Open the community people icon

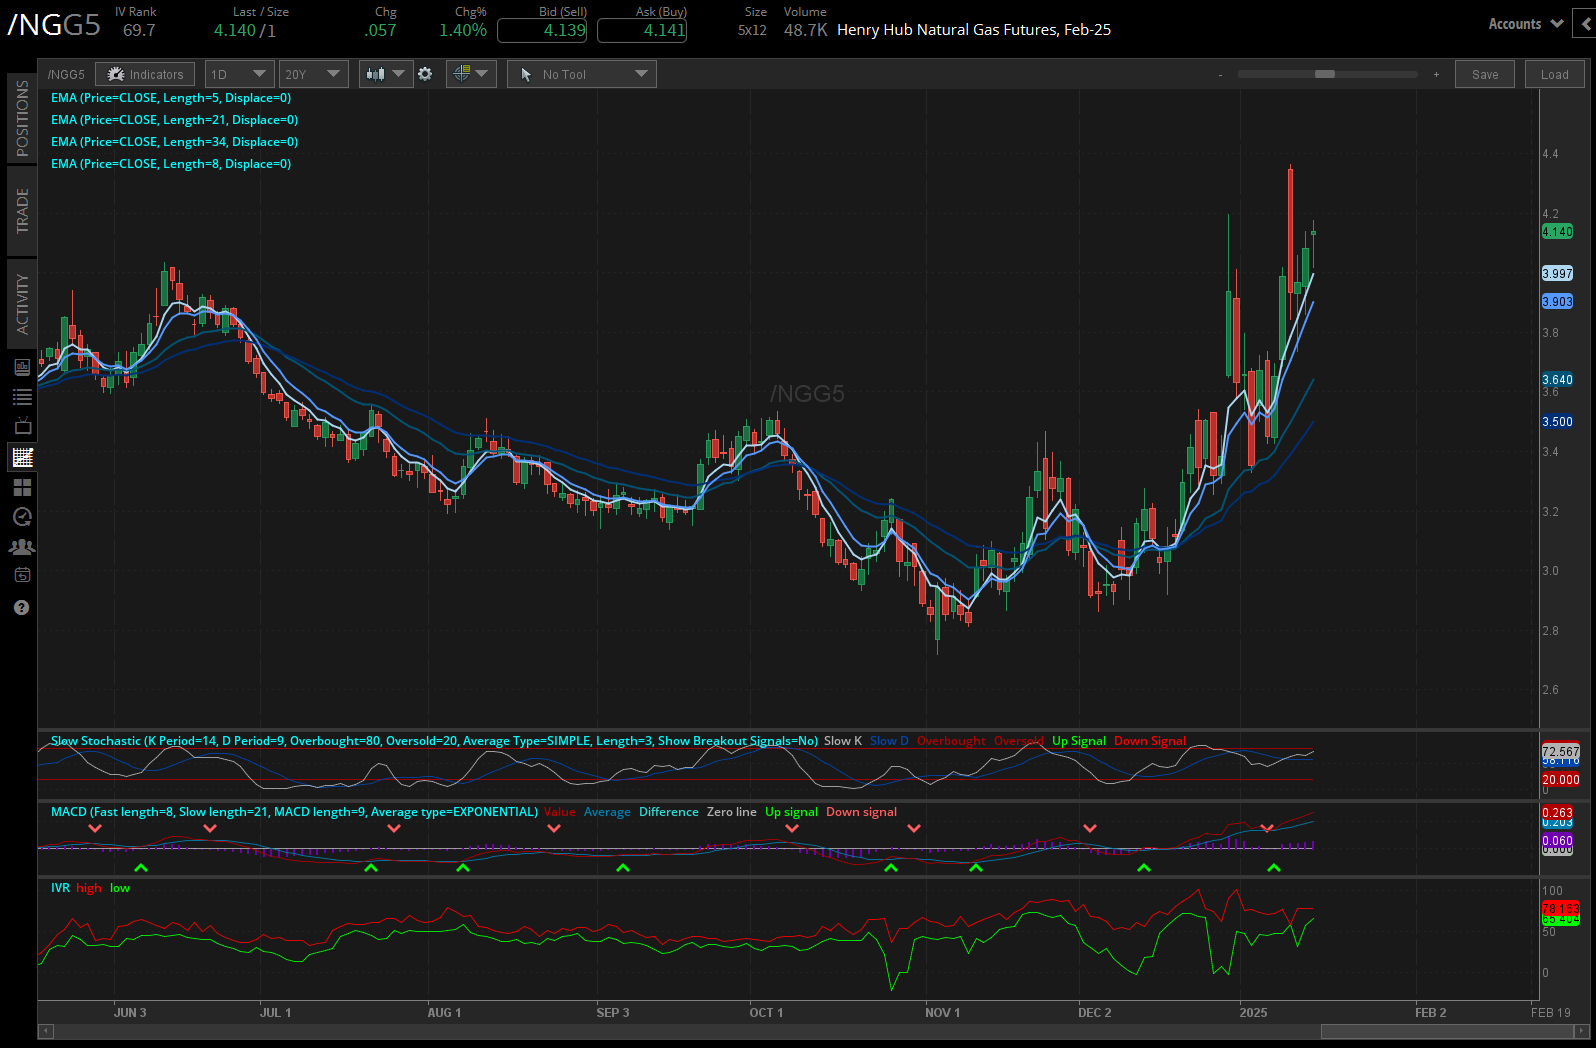pyautogui.click(x=22, y=547)
